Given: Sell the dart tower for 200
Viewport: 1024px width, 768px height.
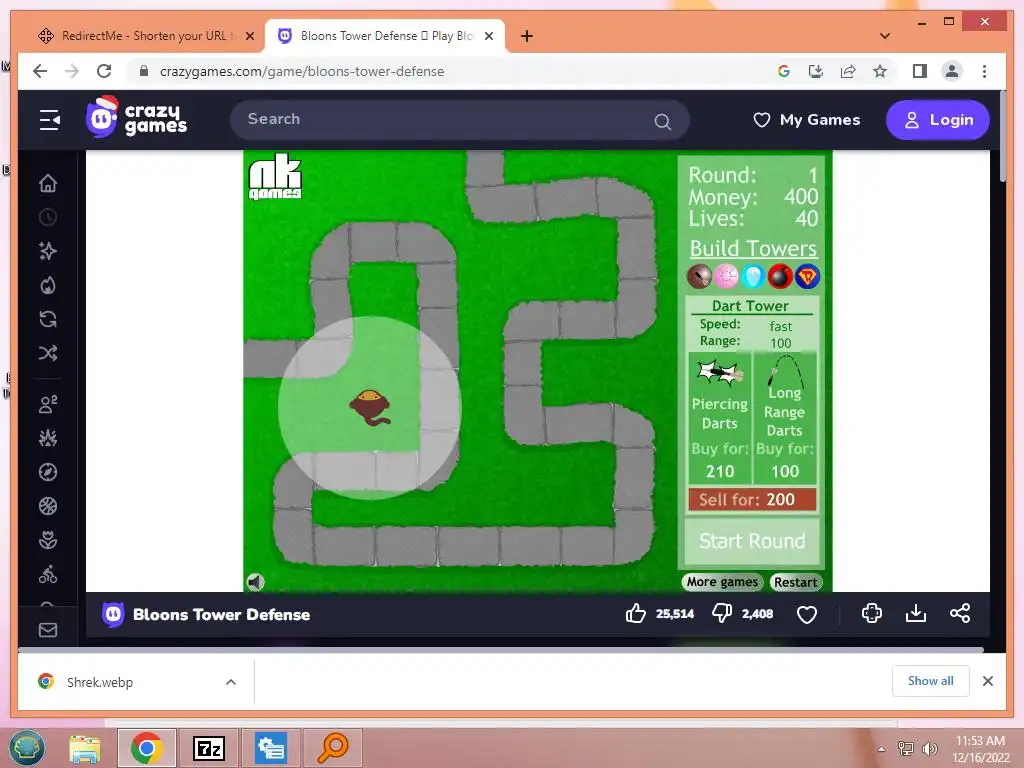Looking at the screenshot, I should coord(752,500).
